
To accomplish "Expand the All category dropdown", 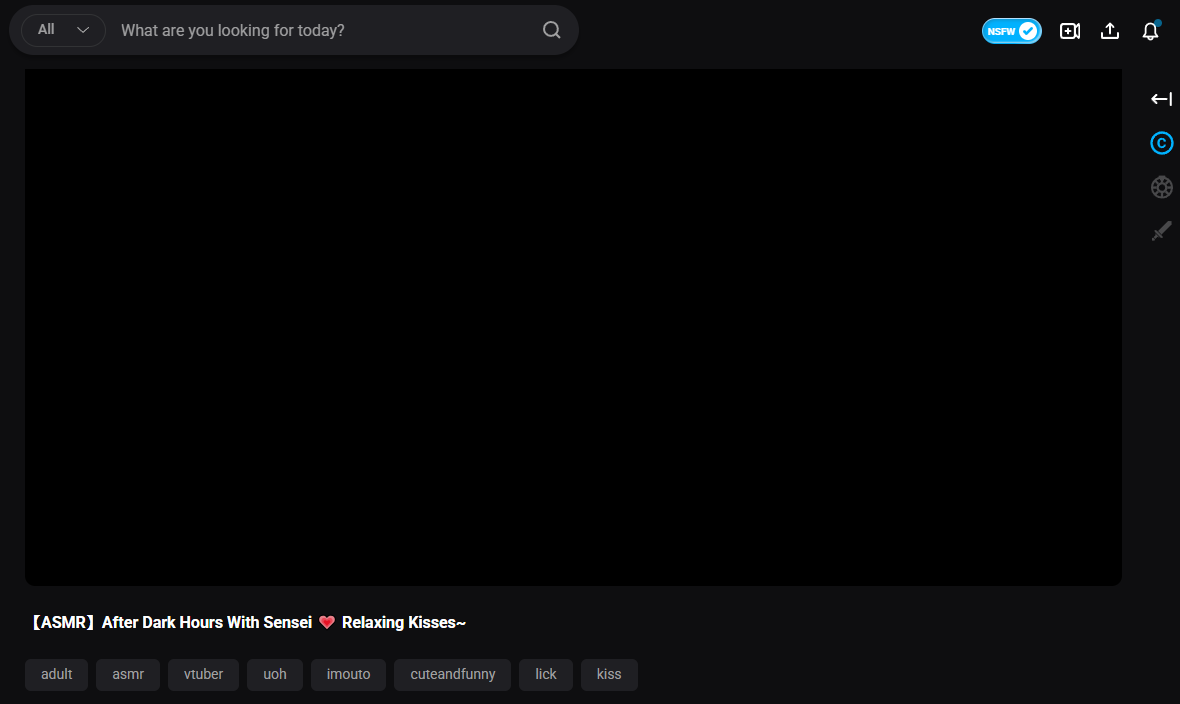I will (63, 30).
